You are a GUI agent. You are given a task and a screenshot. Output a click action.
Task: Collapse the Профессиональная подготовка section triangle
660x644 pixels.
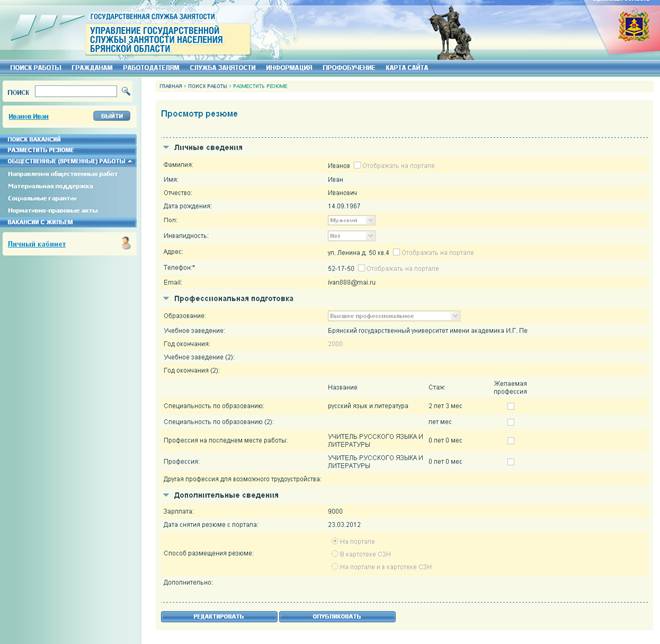coord(166,298)
